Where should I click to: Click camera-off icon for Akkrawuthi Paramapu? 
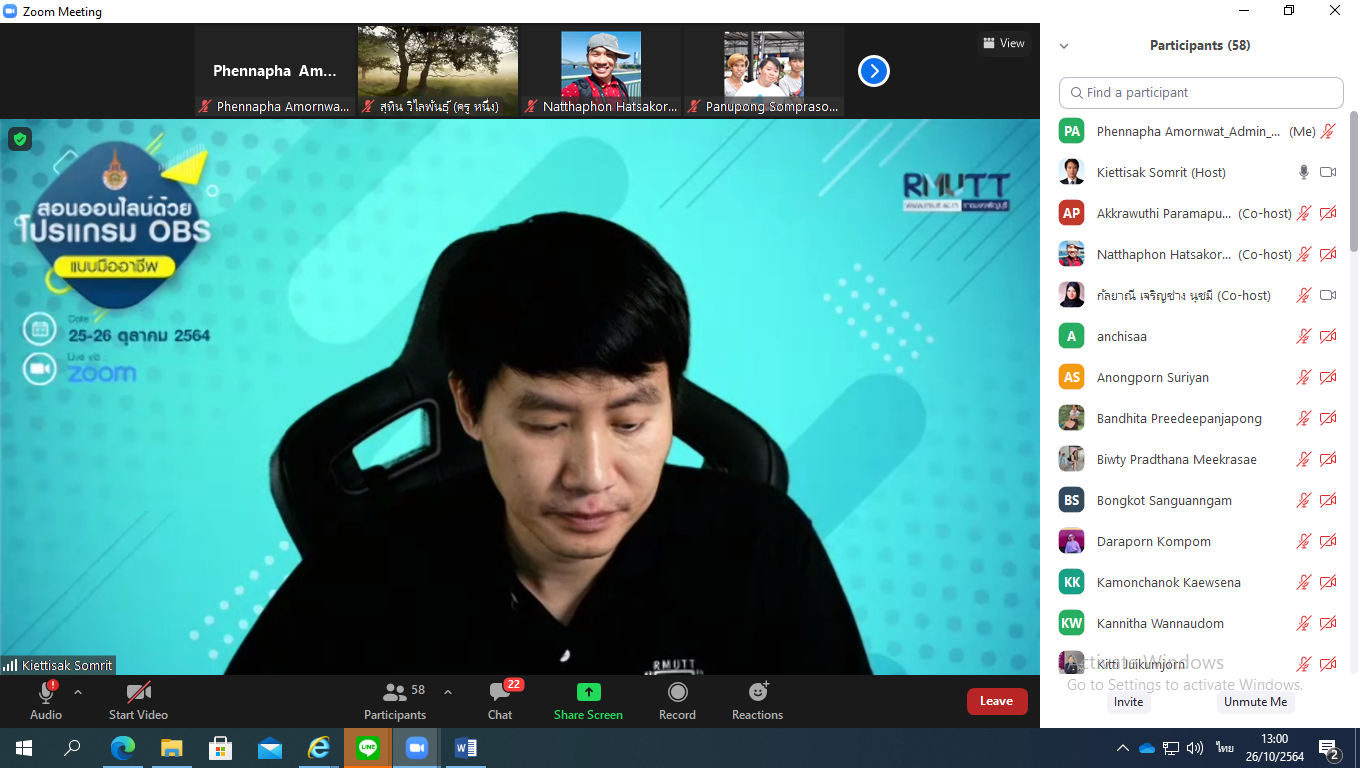(x=1328, y=213)
